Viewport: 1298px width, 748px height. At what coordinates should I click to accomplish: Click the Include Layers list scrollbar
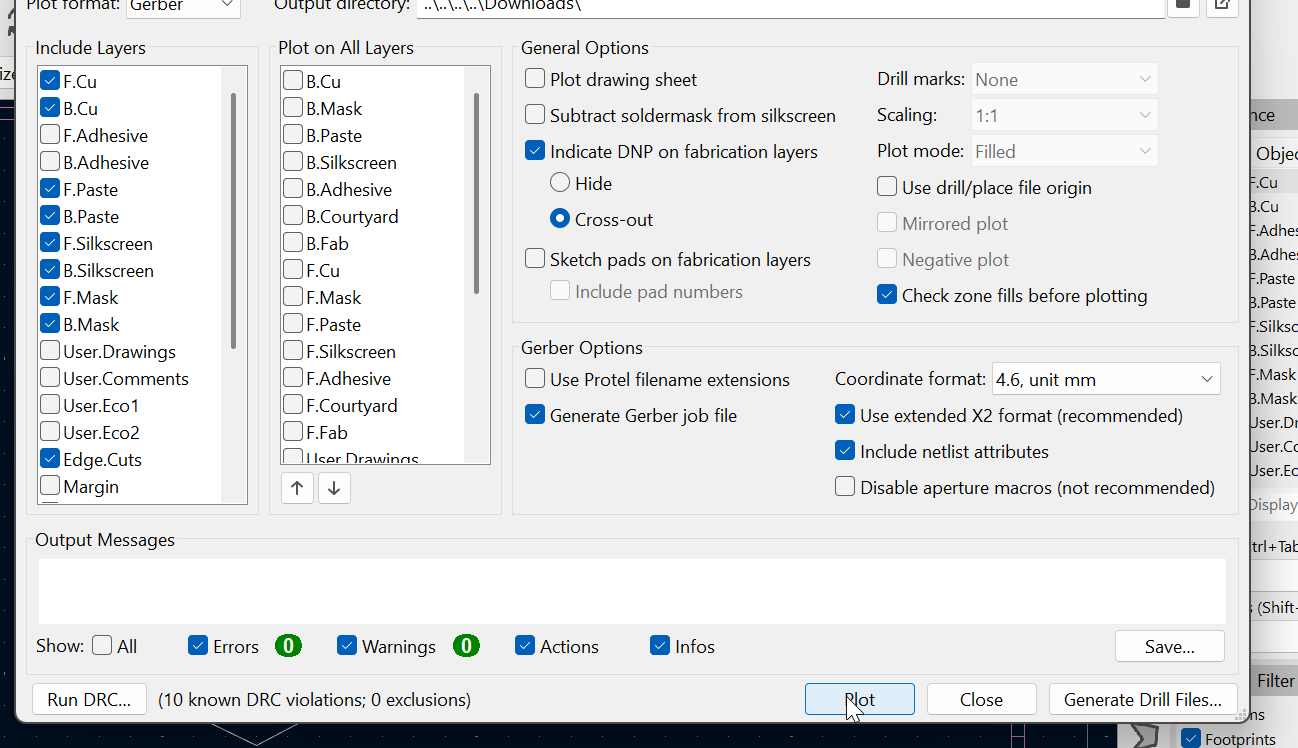[233, 220]
